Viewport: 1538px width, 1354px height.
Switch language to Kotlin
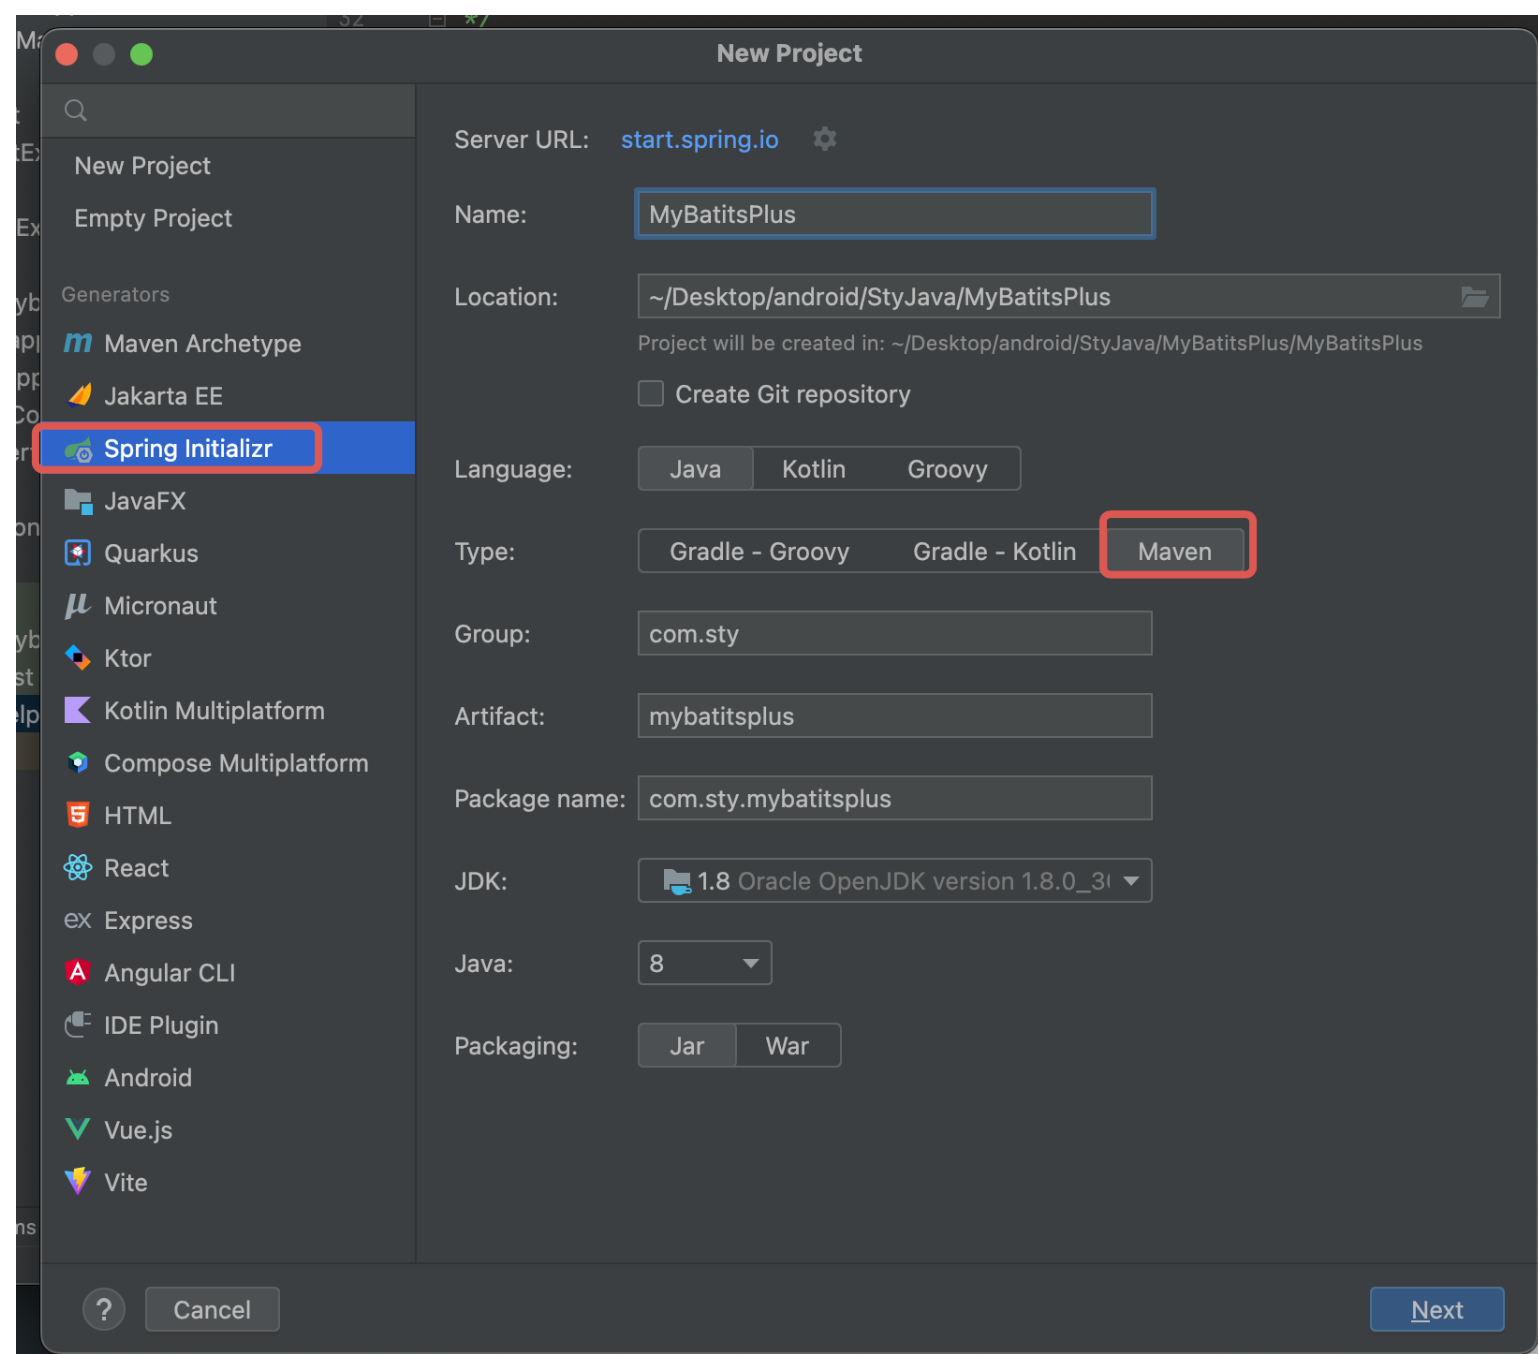point(813,469)
